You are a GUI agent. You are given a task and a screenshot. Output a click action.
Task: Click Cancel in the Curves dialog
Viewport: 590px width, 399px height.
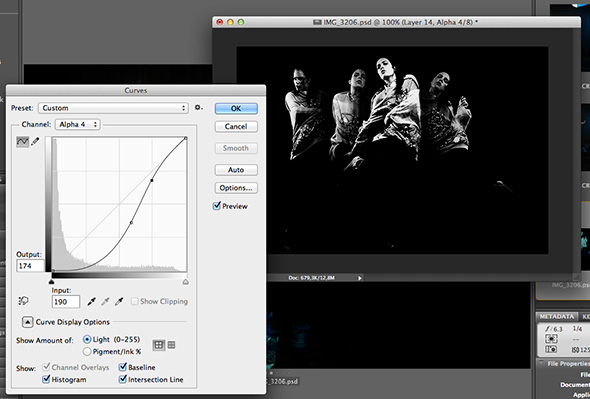coord(236,126)
